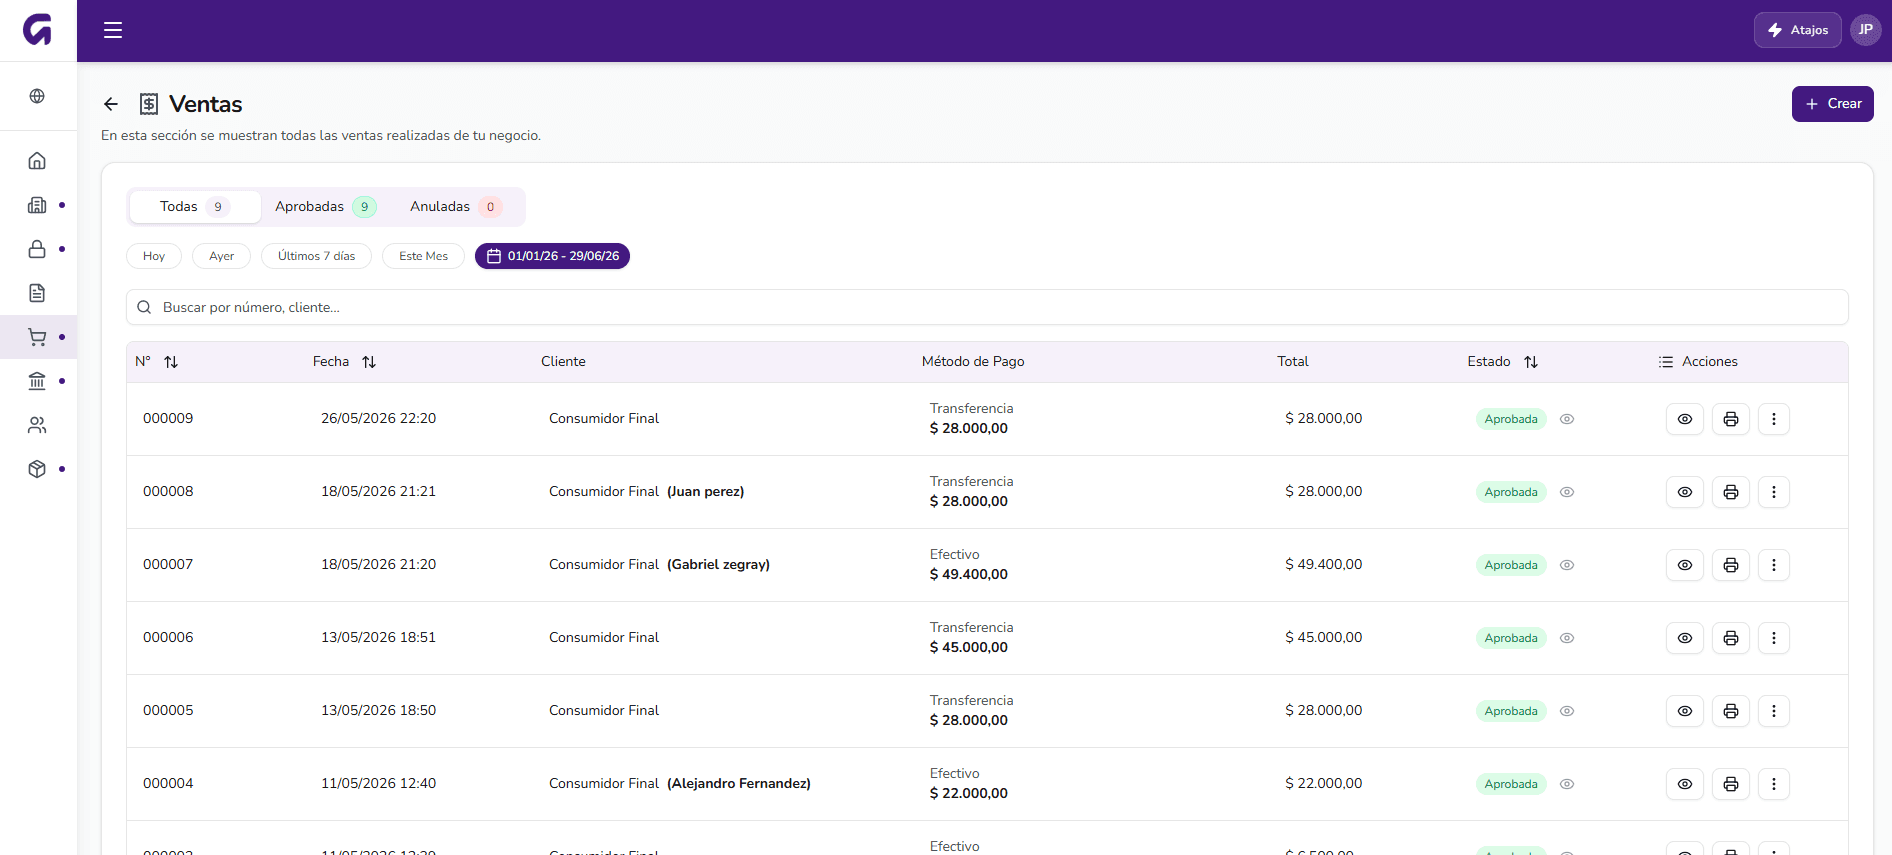Open the date range picker 01/01/26 - 29/06/26
The image size is (1892, 855).
pos(552,256)
